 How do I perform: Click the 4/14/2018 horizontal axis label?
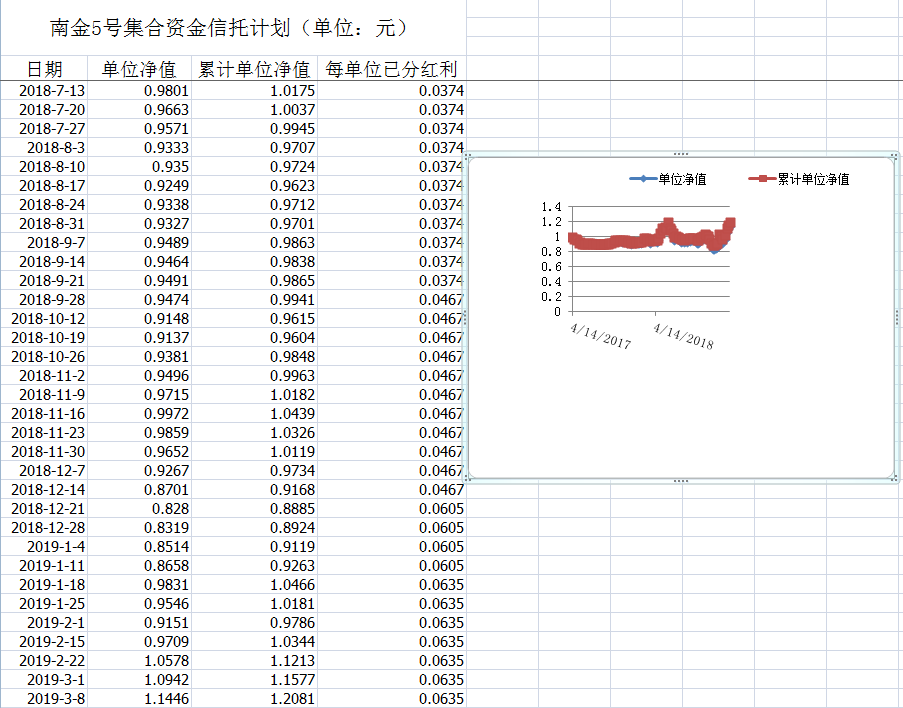683,336
